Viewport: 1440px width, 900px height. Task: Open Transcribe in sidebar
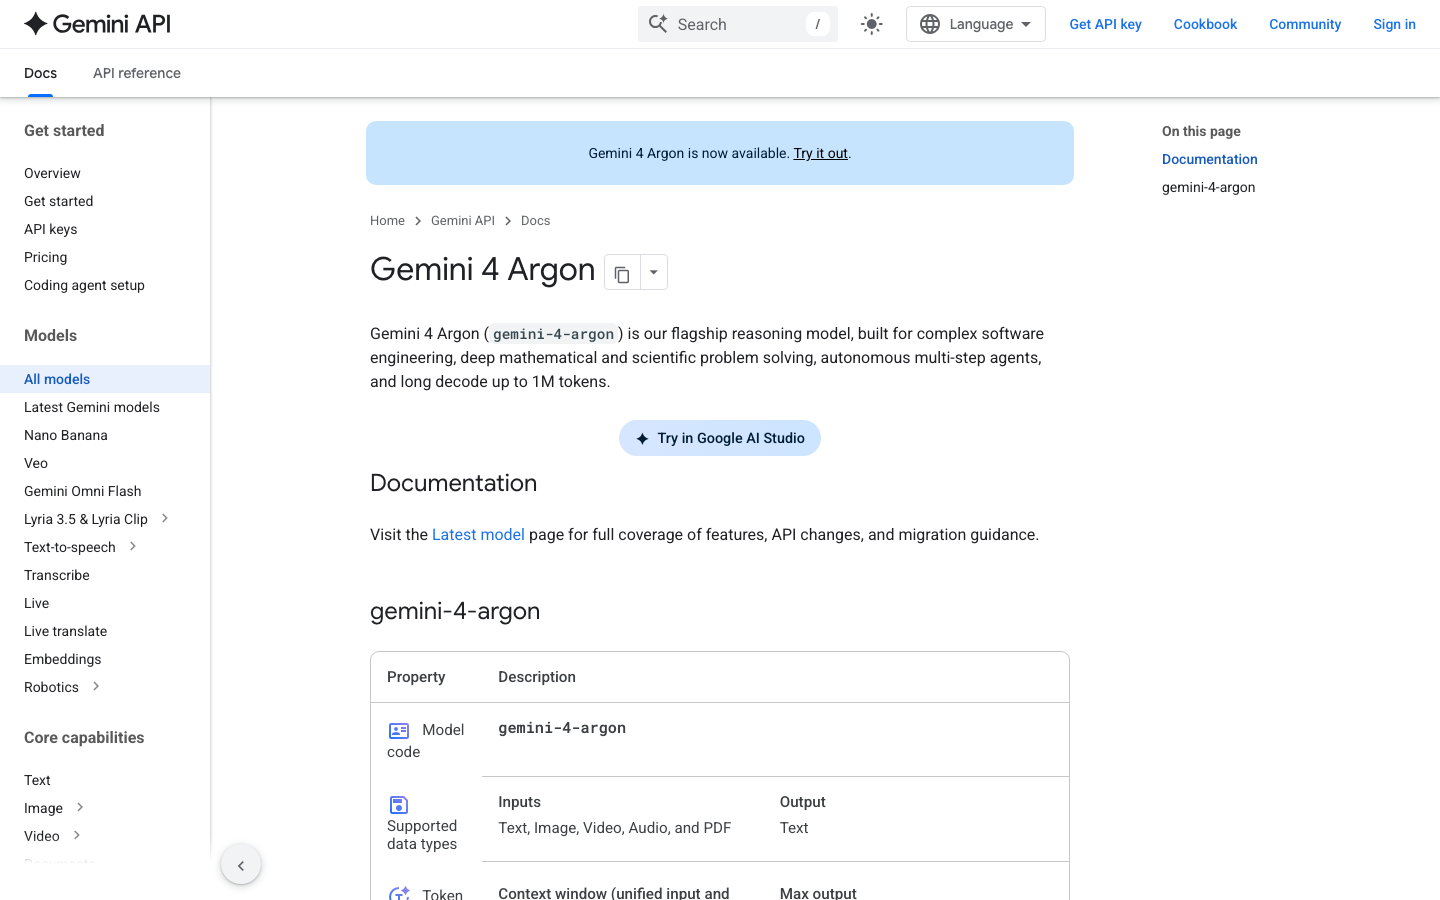click(x=57, y=575)
